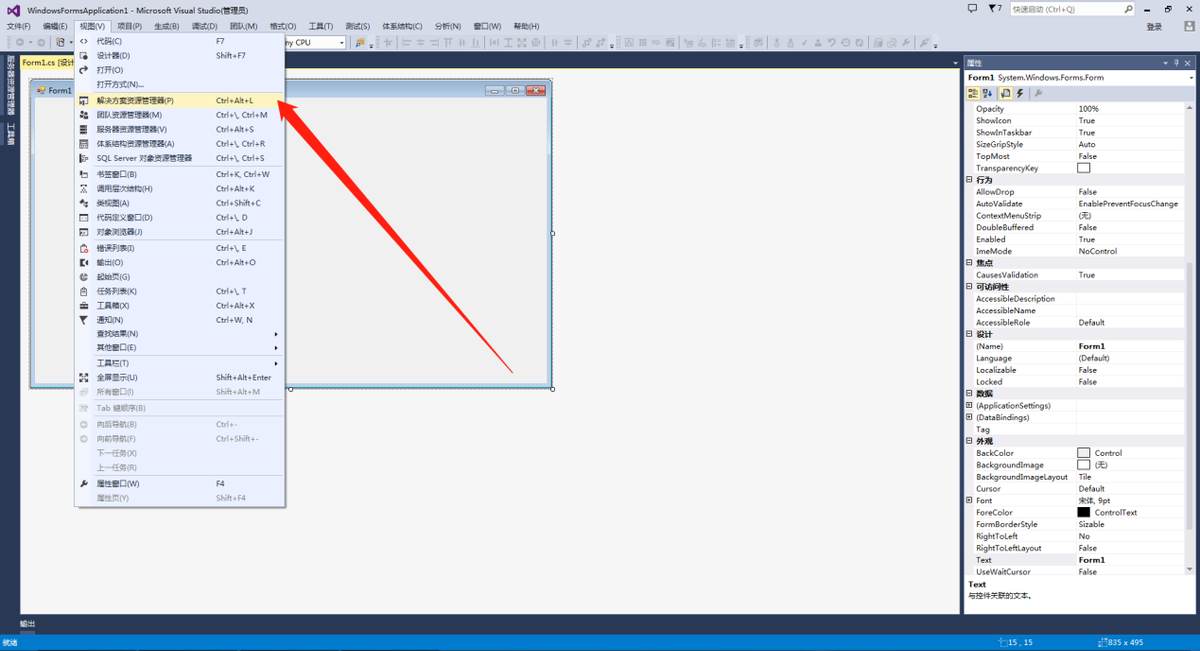Image resolution: width=1200 pixels, height=651 pixels.
Task: Open the 调试(D) menu
Action: [205, 26]
